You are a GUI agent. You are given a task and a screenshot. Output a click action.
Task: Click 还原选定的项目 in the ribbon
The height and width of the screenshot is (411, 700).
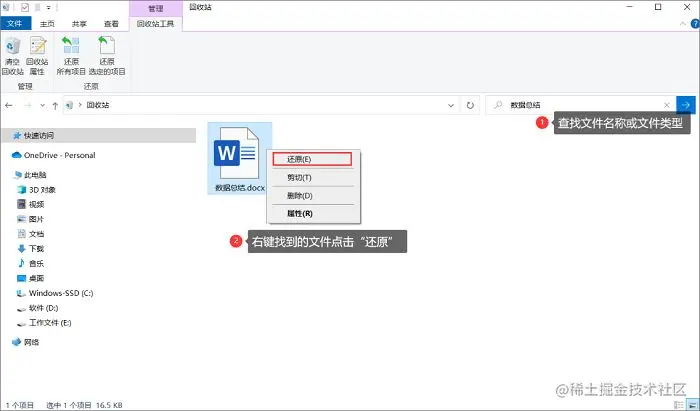(107, 56)
